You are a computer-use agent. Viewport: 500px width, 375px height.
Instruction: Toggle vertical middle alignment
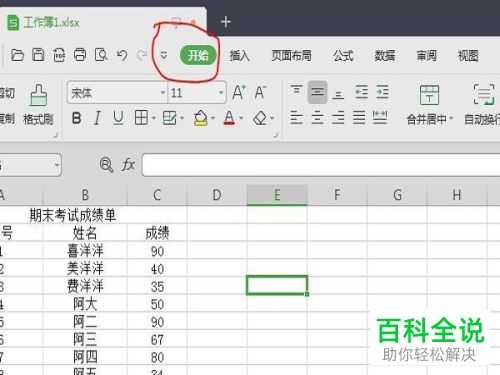coord(317,92)
